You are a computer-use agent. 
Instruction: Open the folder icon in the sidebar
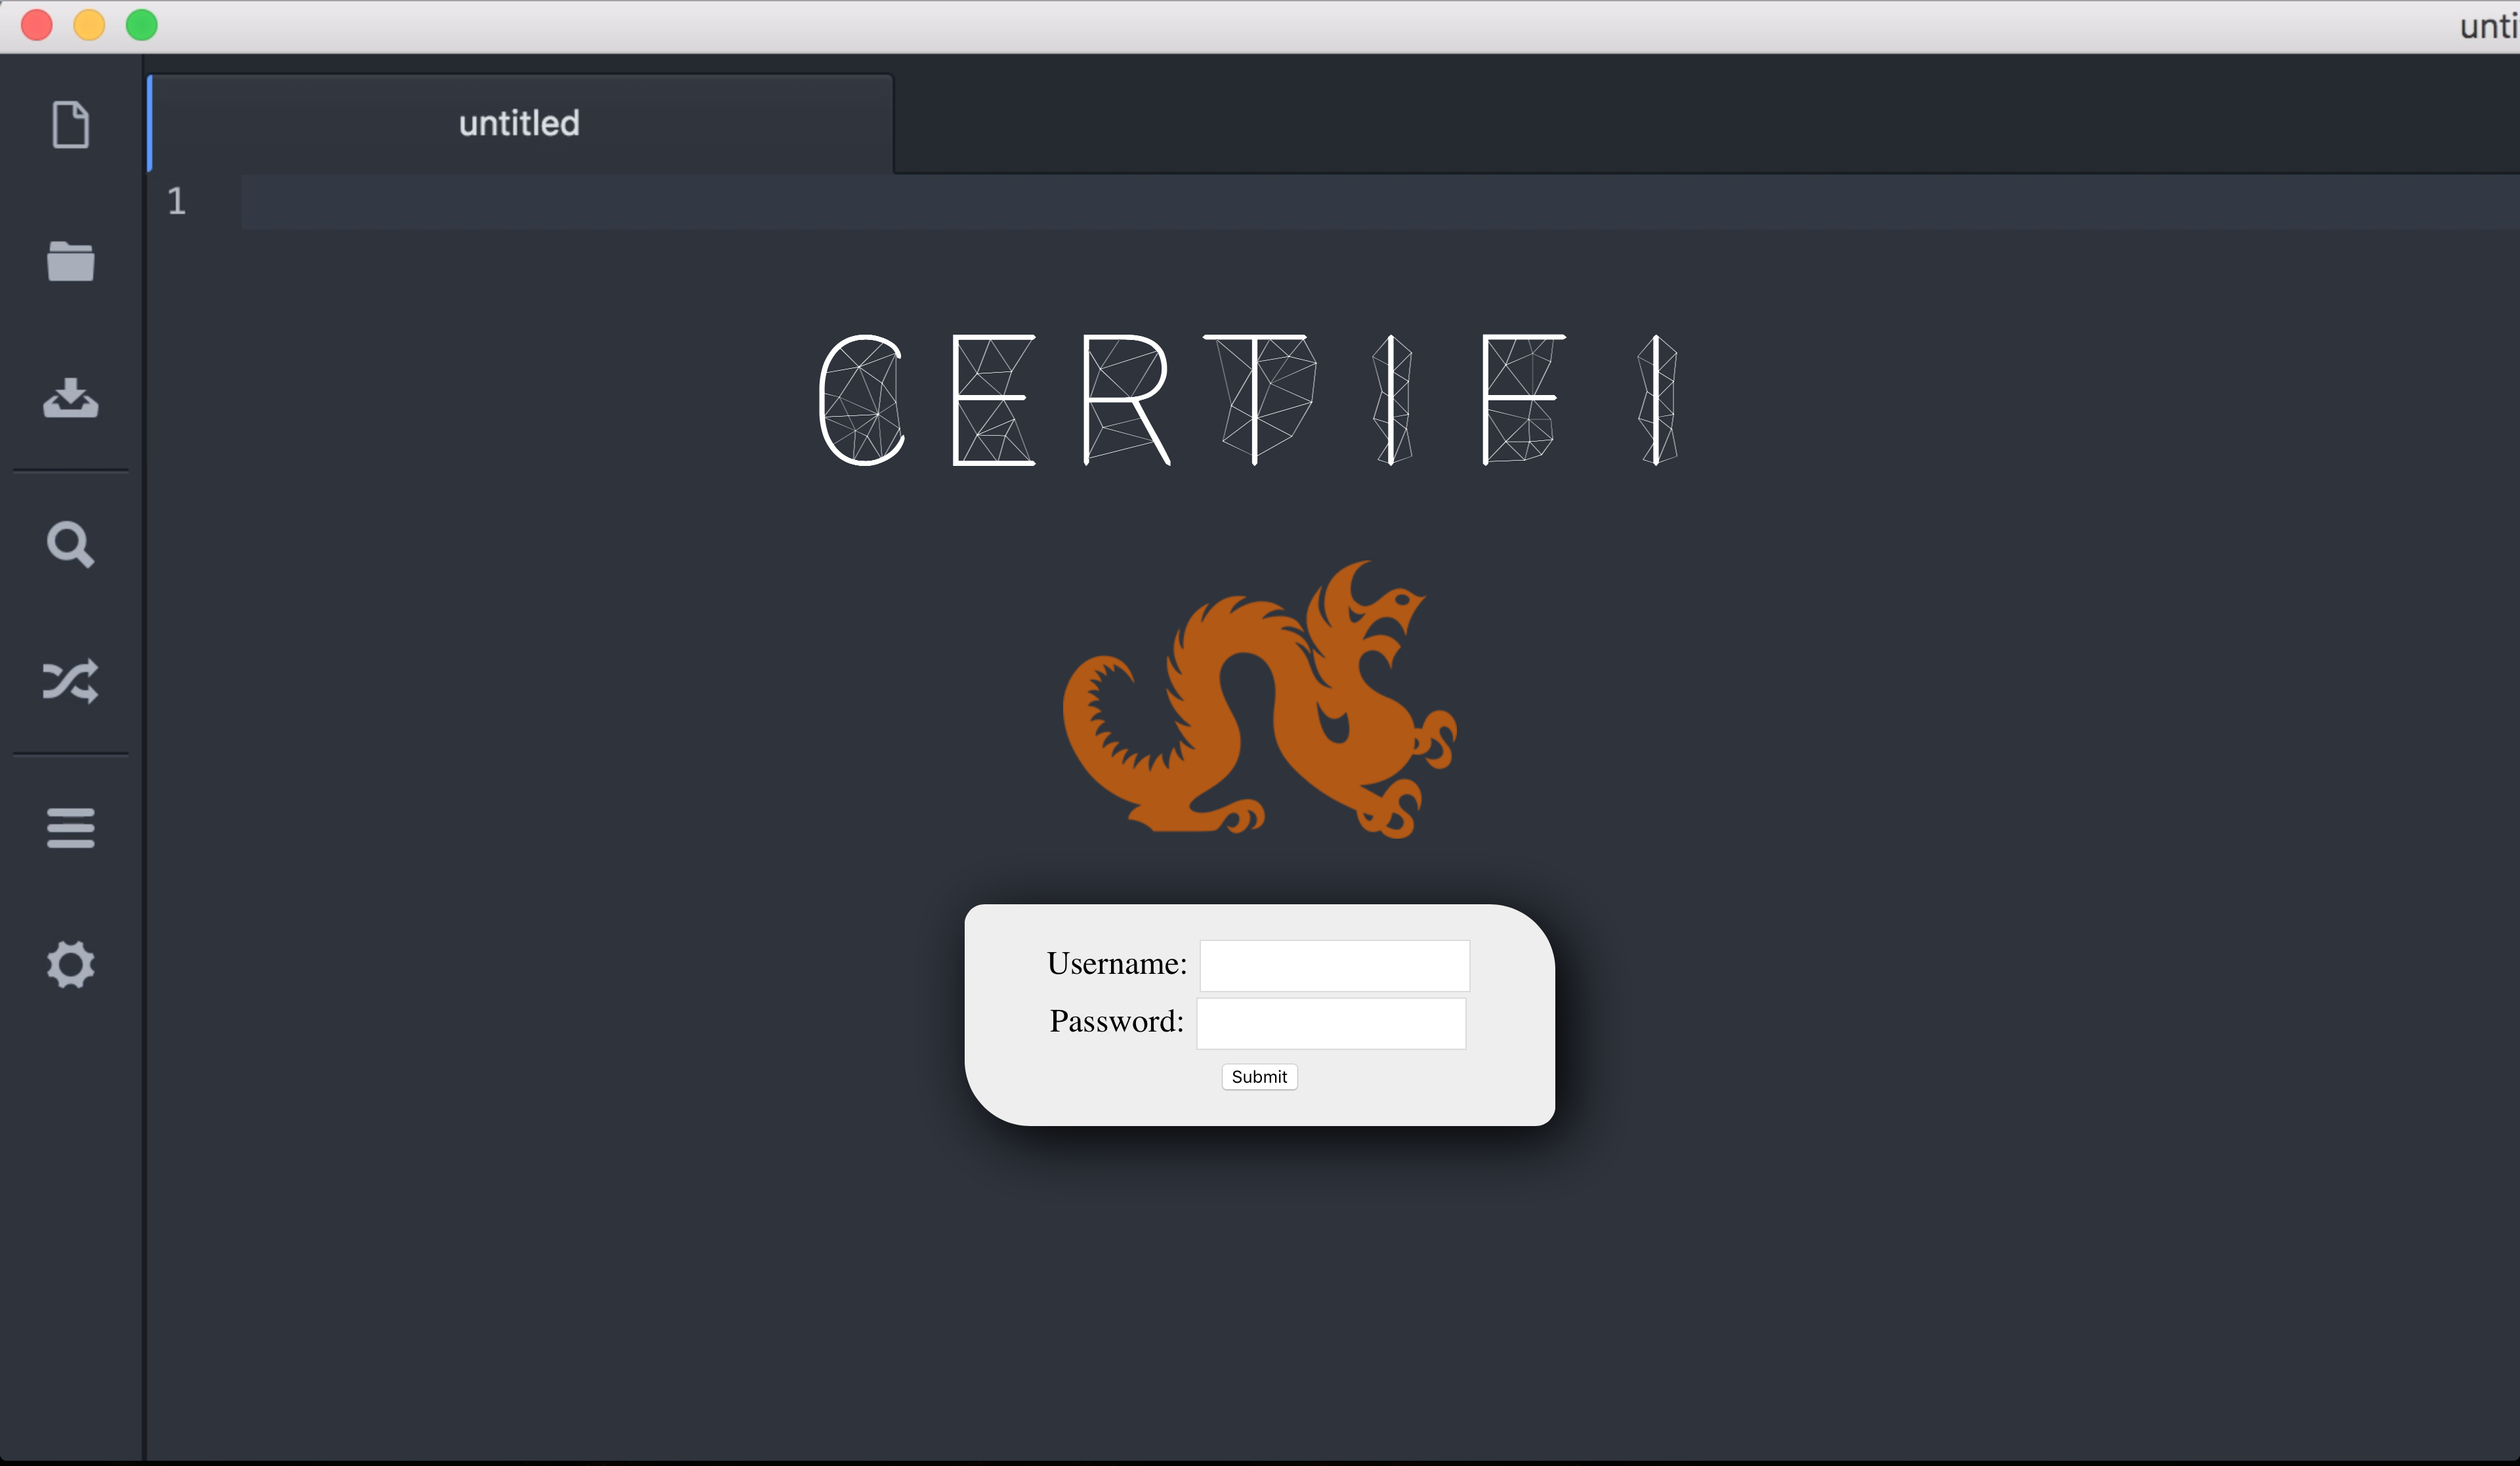pos(70,262)
